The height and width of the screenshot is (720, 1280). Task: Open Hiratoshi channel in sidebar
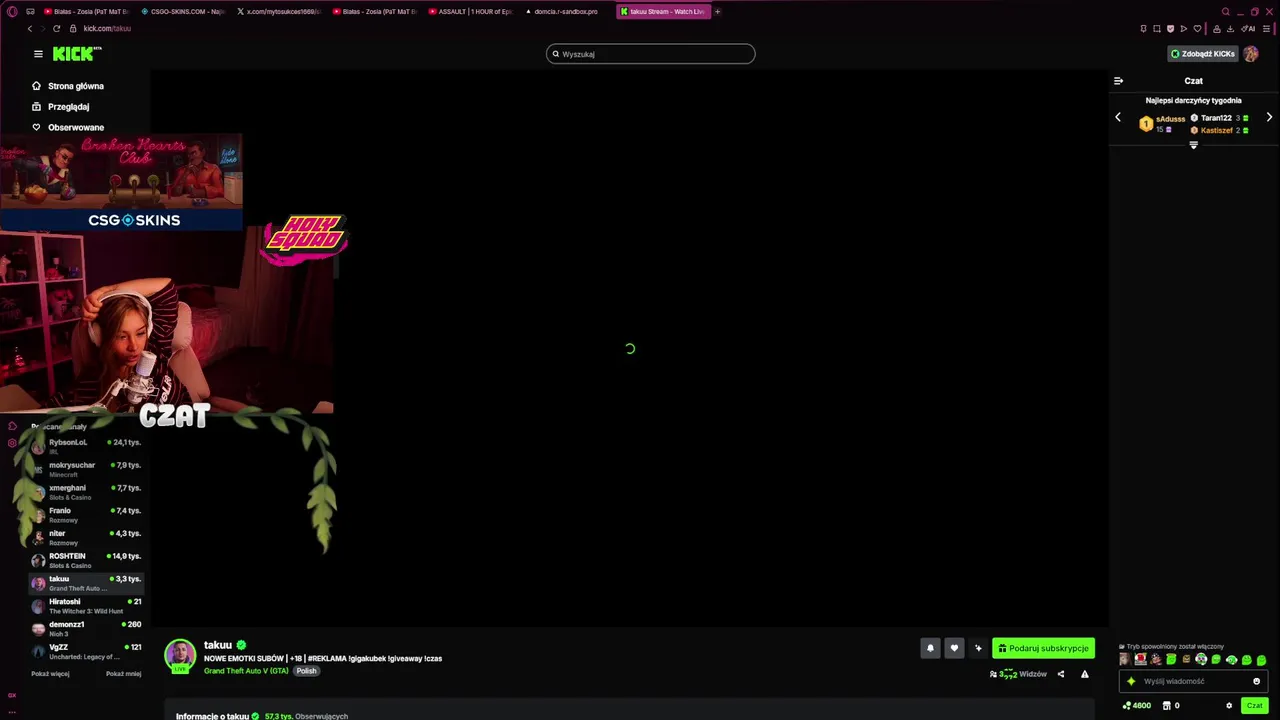(x=86, y=606)
